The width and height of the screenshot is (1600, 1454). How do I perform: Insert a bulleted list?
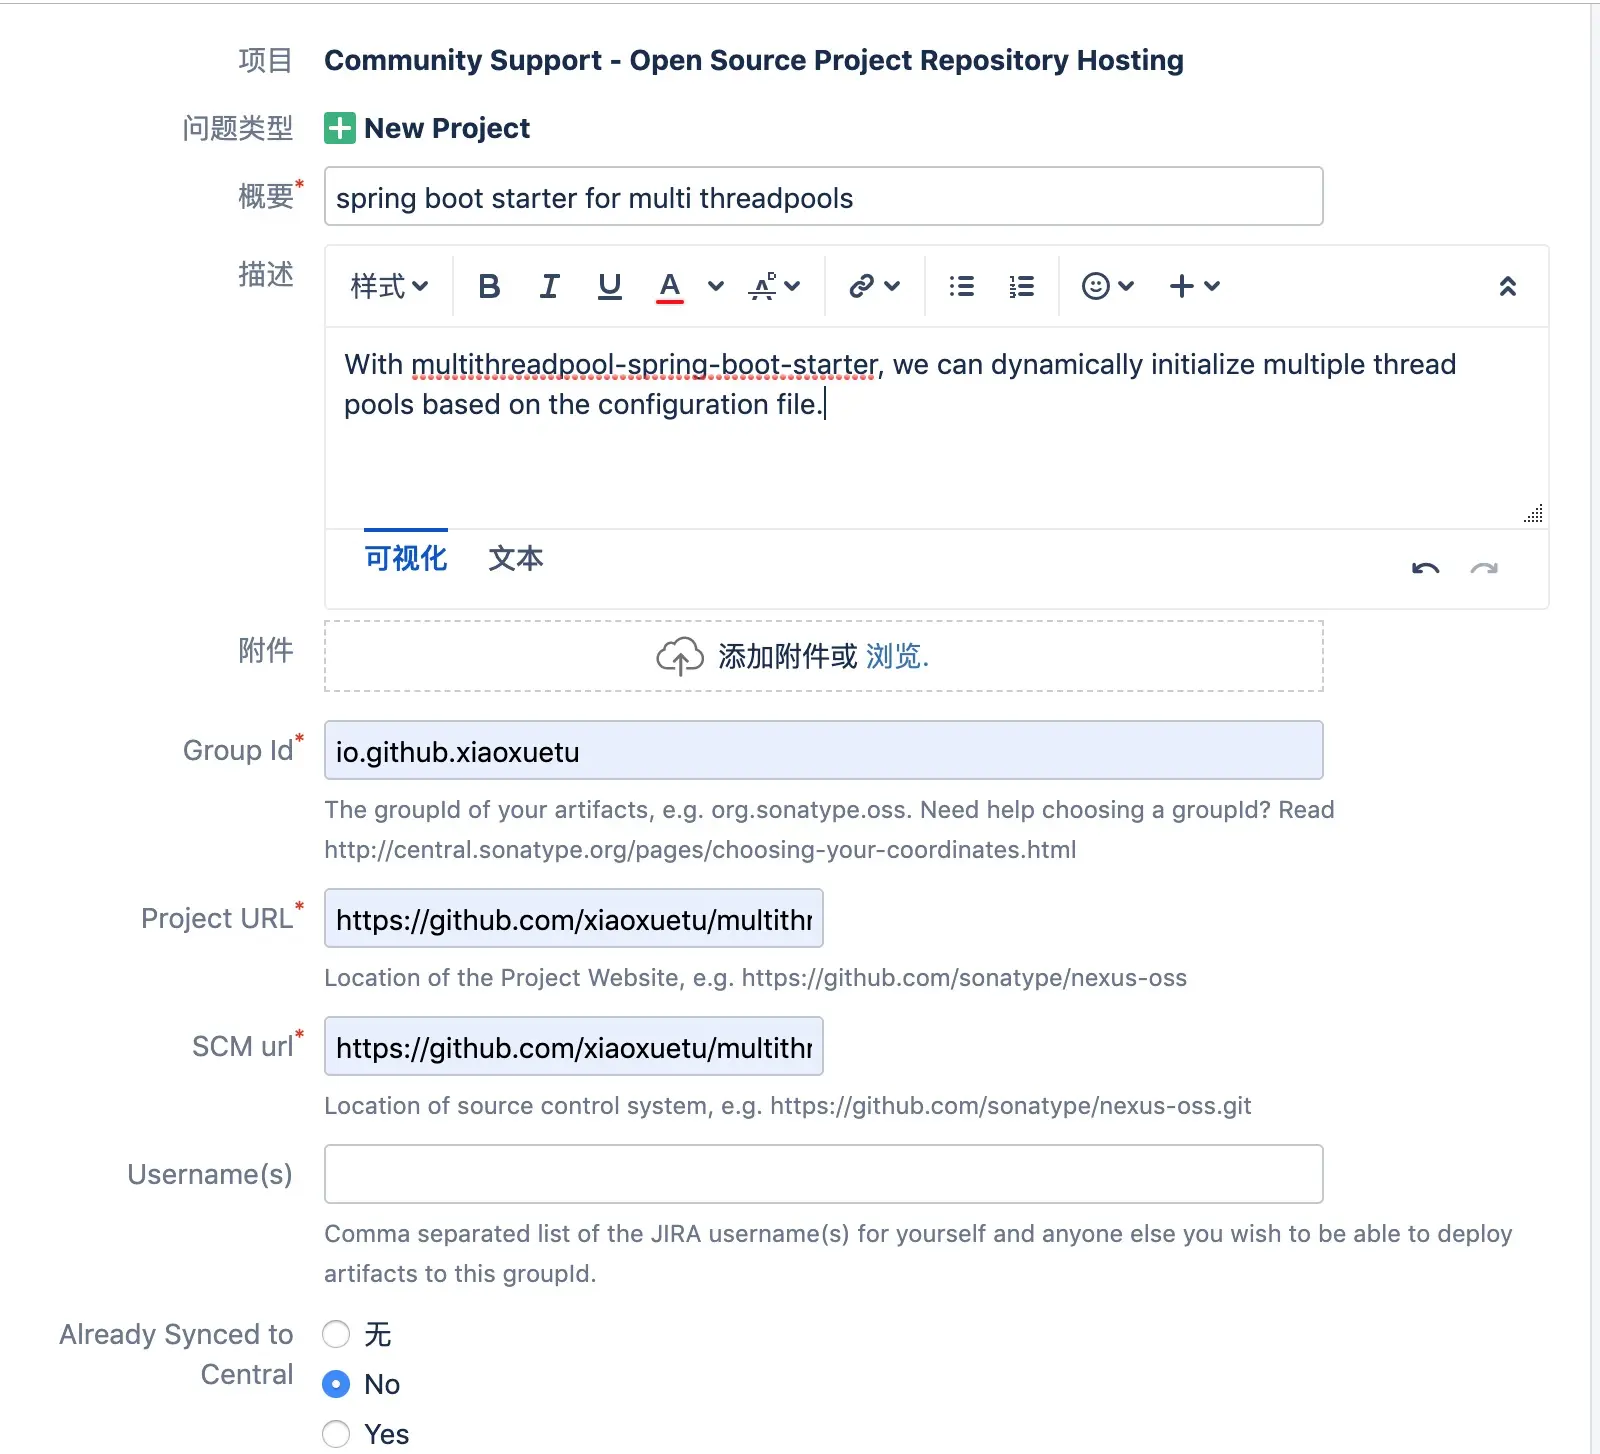pos(961,286)
